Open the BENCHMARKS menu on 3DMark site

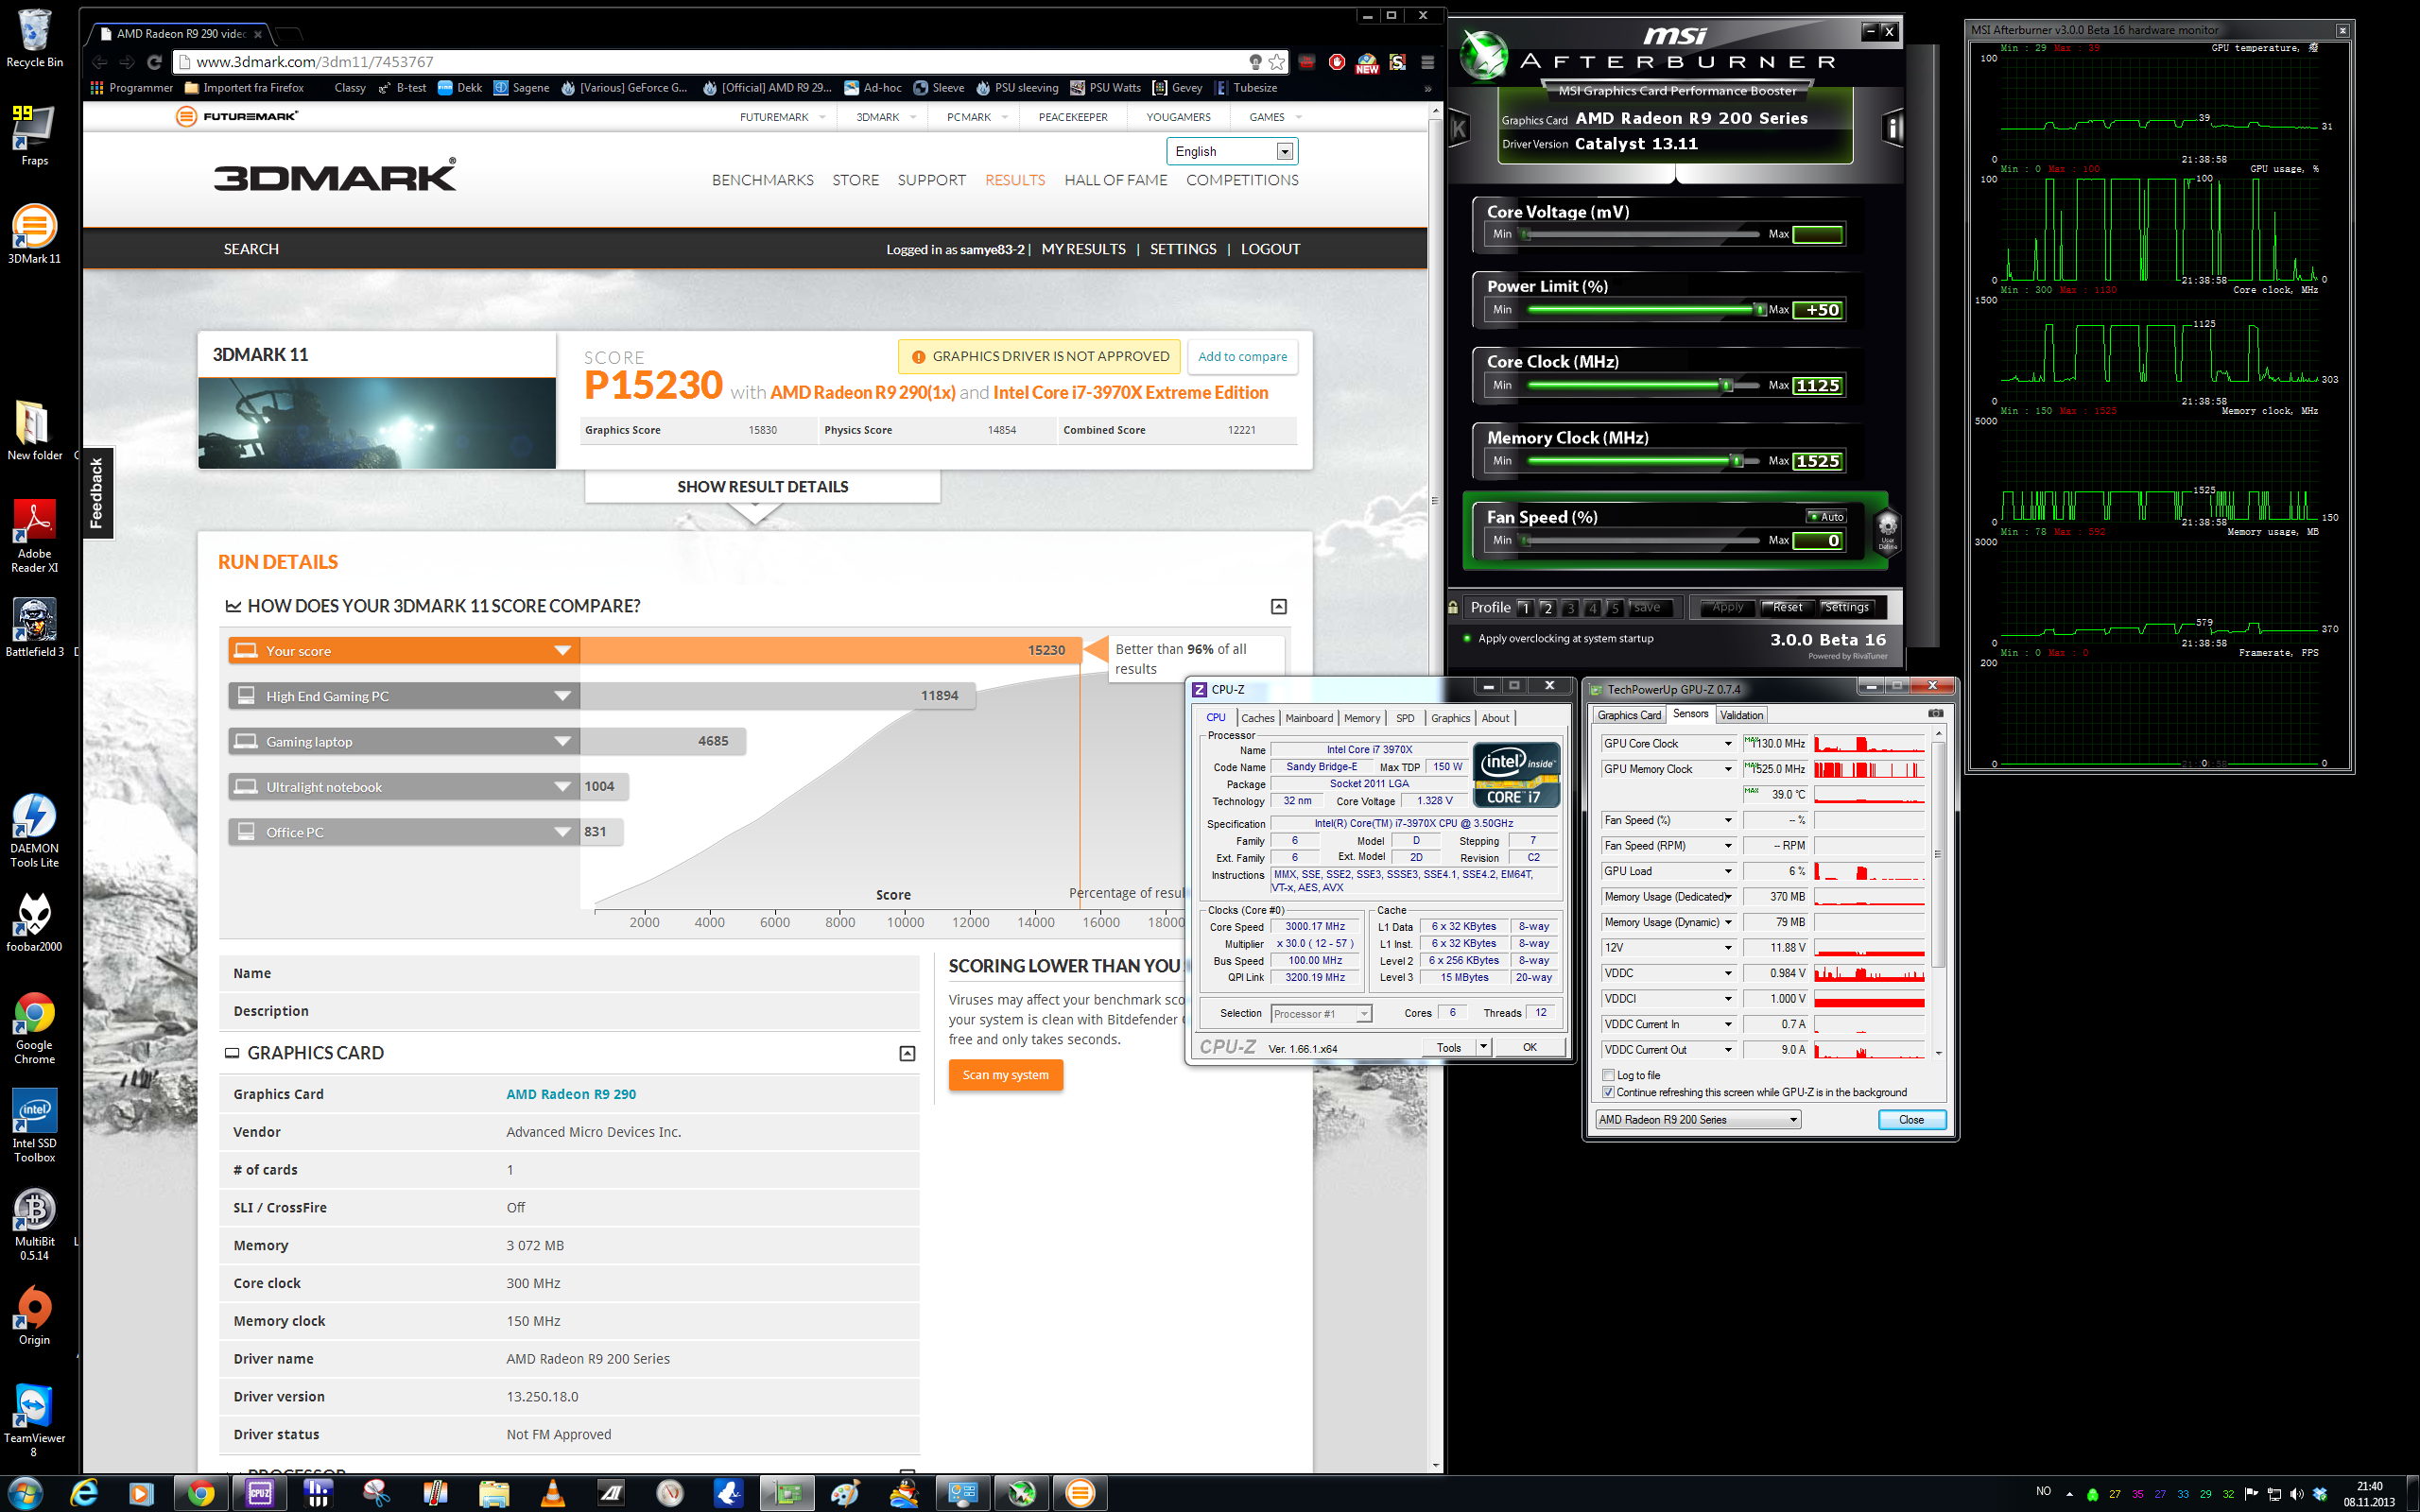762,180
